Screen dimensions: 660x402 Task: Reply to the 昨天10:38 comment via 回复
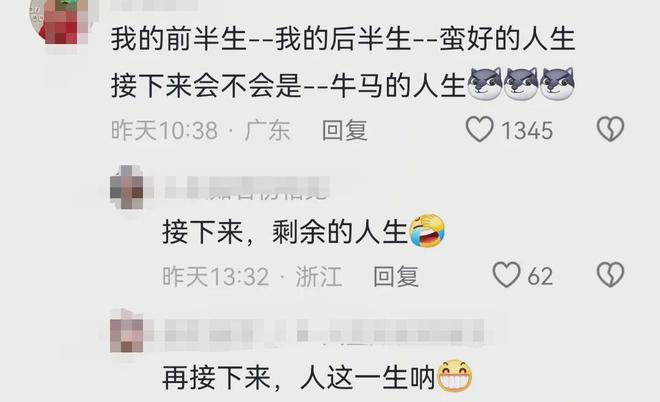click(x=345, y=130)
